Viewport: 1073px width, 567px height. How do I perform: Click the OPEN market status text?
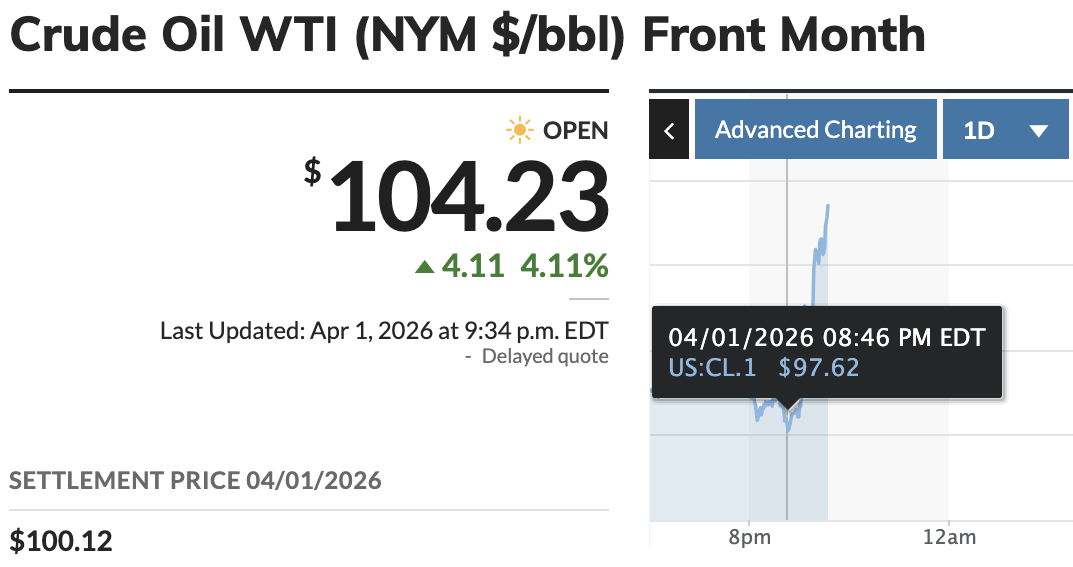pos(575,130)
